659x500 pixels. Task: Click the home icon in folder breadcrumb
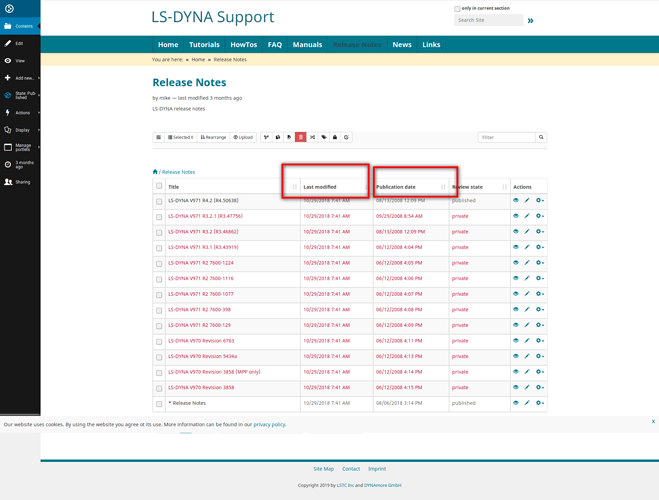(155, 171)
